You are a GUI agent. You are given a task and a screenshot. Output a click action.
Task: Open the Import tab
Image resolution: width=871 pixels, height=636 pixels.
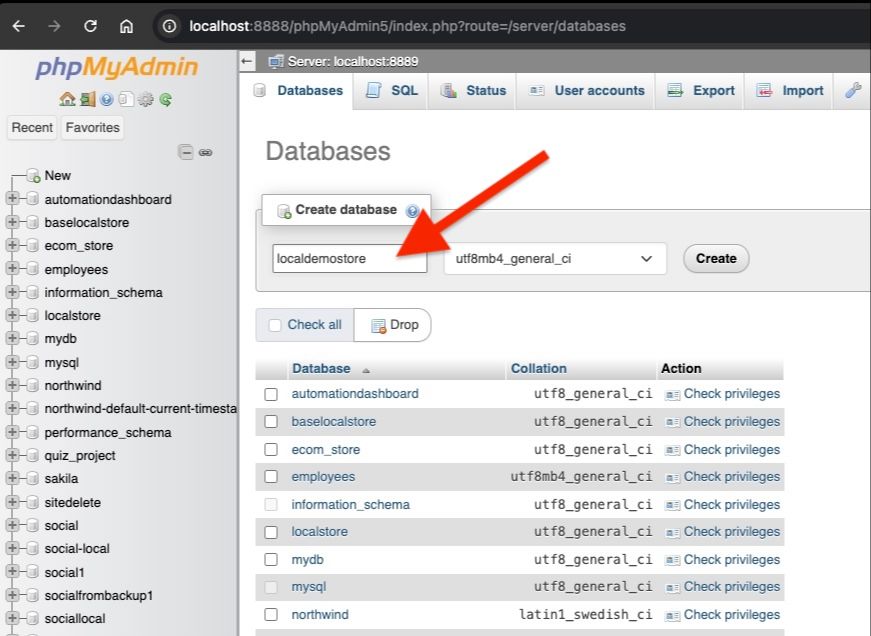tap(789, 91)
